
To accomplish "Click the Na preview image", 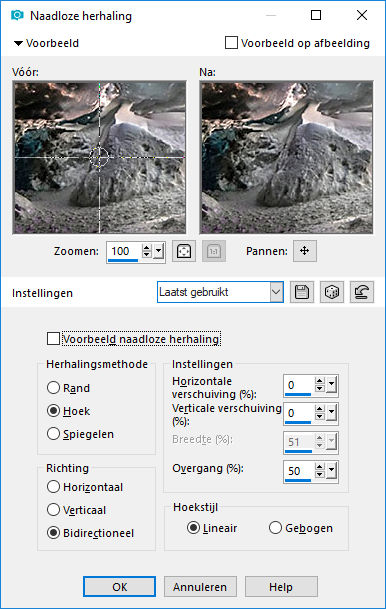I will point(287,157).
